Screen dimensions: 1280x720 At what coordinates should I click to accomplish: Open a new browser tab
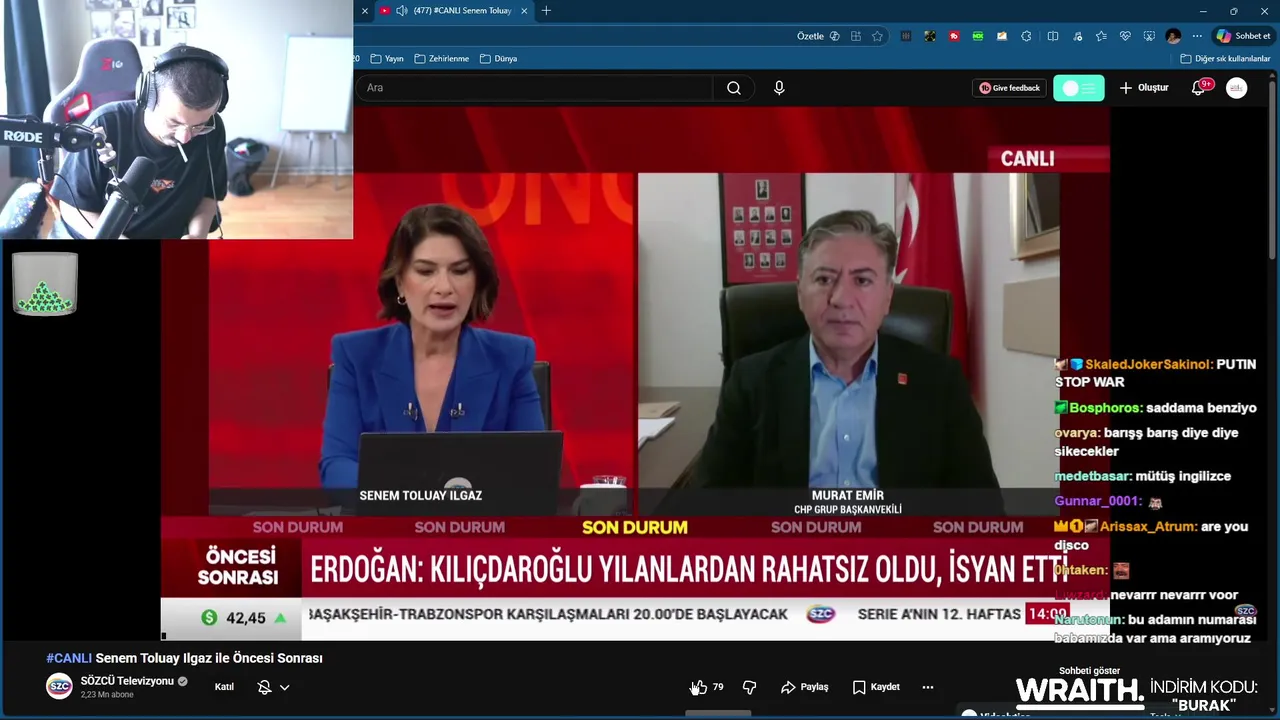[x=546, y=11]
